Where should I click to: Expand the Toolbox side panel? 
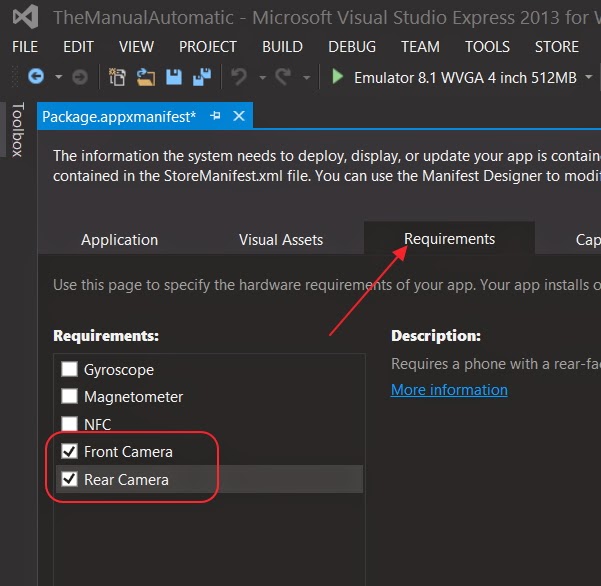(x=18, y=130)
